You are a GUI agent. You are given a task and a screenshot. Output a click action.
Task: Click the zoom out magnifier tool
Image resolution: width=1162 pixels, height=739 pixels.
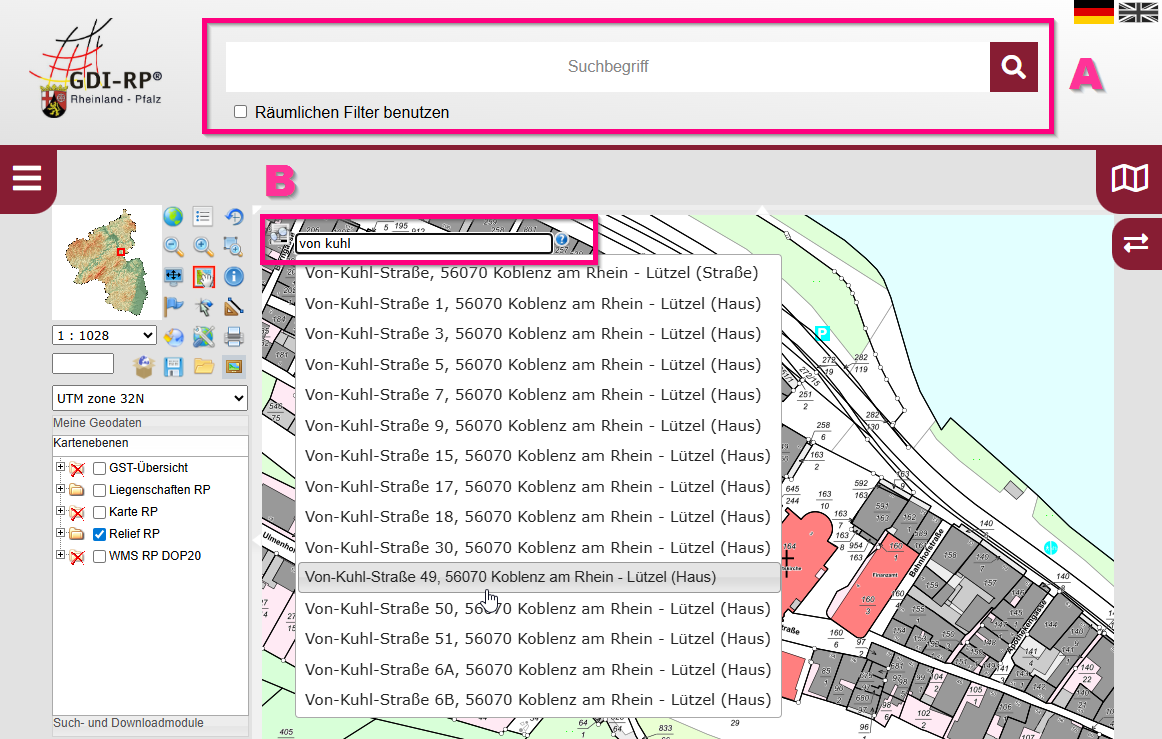pos(174,247)
